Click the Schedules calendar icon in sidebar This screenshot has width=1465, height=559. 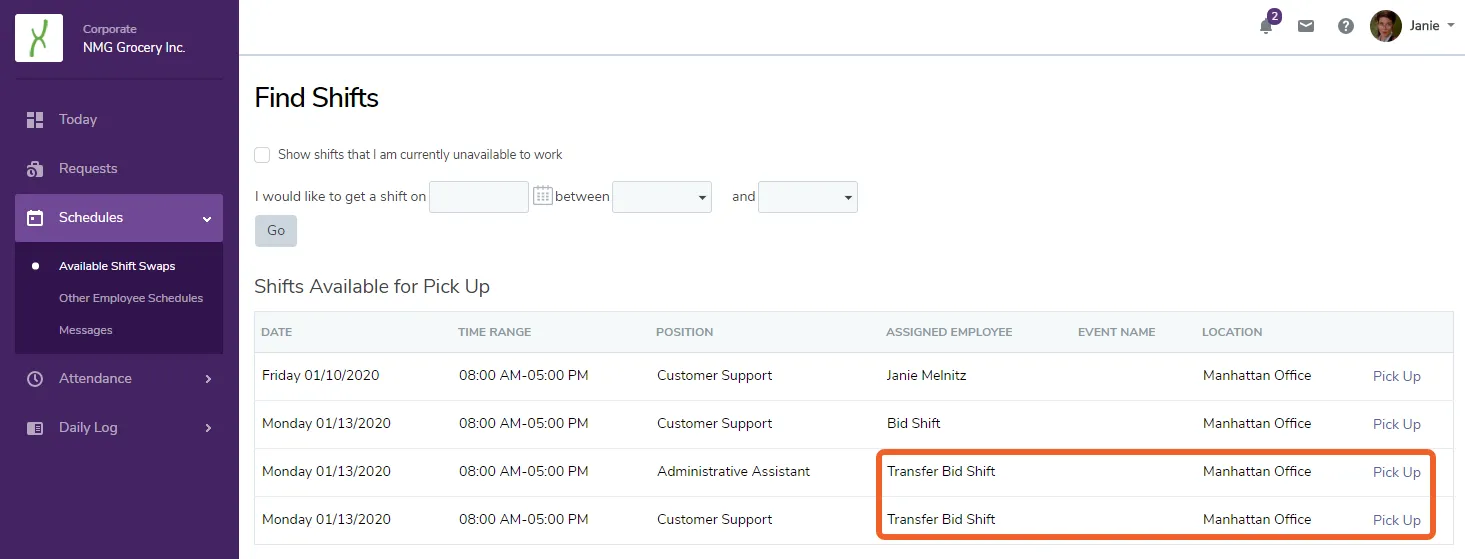coord(35,217)
